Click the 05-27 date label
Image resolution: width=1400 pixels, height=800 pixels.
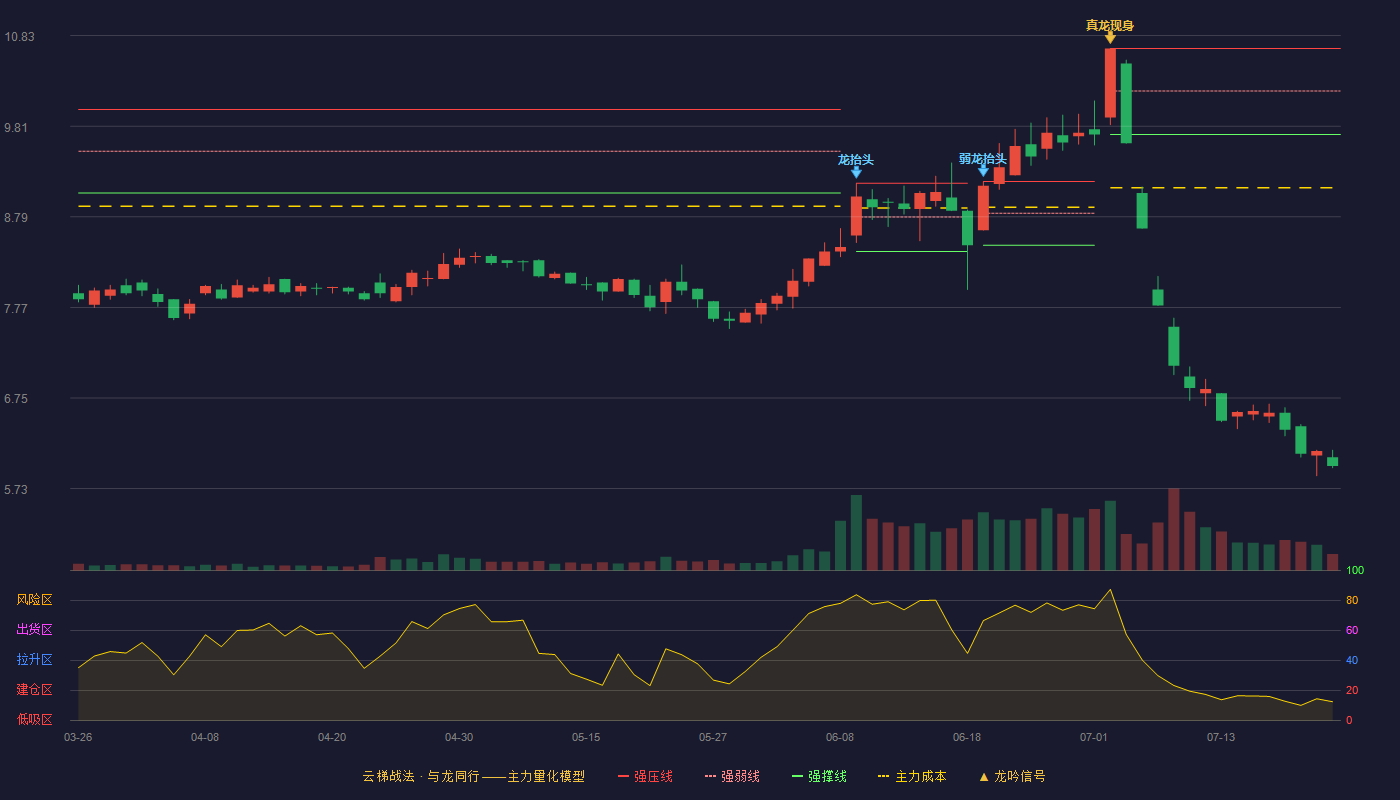[713, 737]
